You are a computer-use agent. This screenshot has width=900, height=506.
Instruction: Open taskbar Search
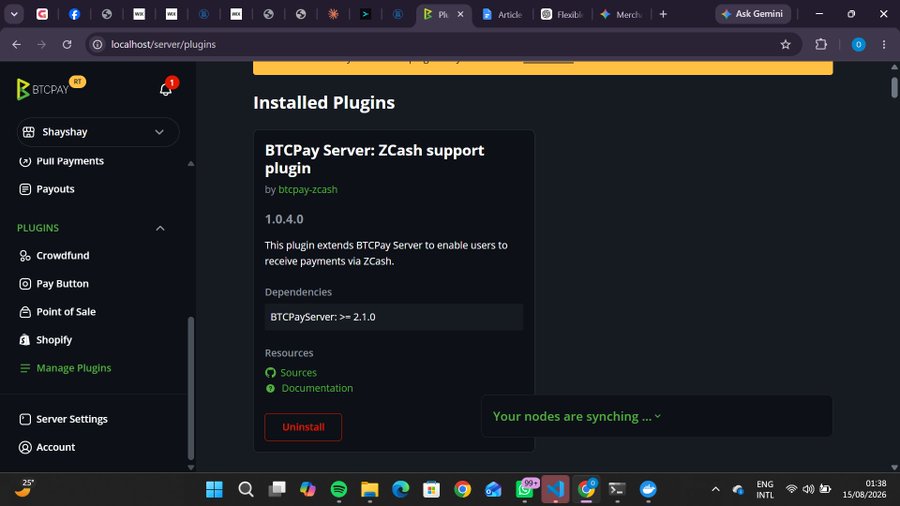tap(246, 489)
